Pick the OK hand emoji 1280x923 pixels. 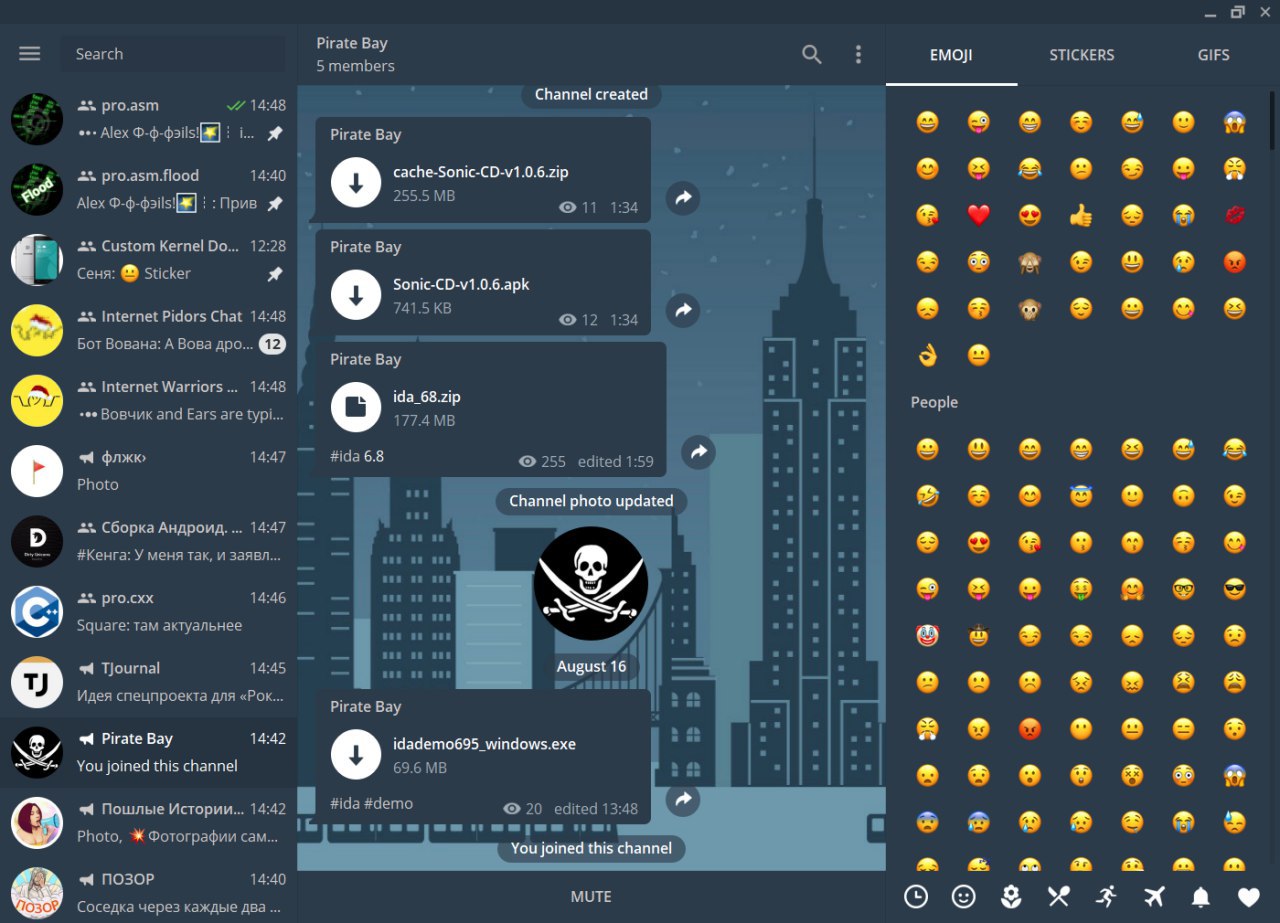[928, 355]
